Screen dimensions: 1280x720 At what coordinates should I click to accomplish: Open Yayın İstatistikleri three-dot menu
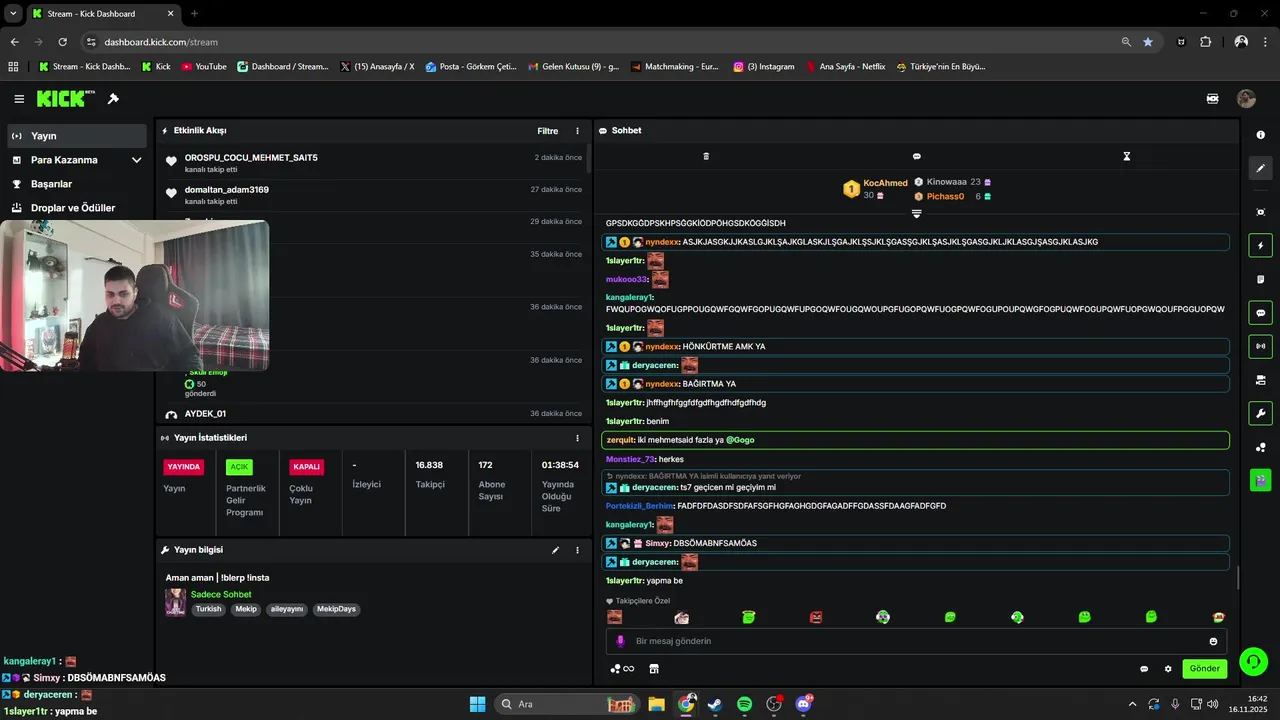pos(577,438)
